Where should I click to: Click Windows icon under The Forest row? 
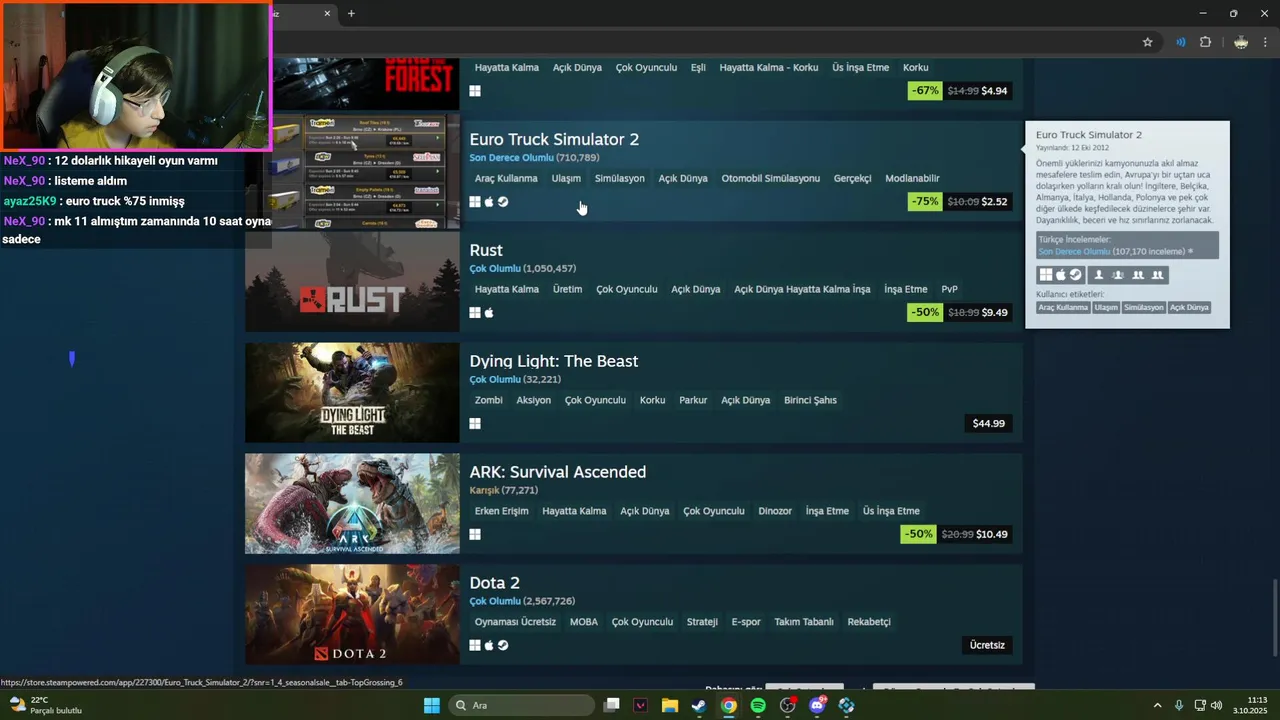point(475,91)
